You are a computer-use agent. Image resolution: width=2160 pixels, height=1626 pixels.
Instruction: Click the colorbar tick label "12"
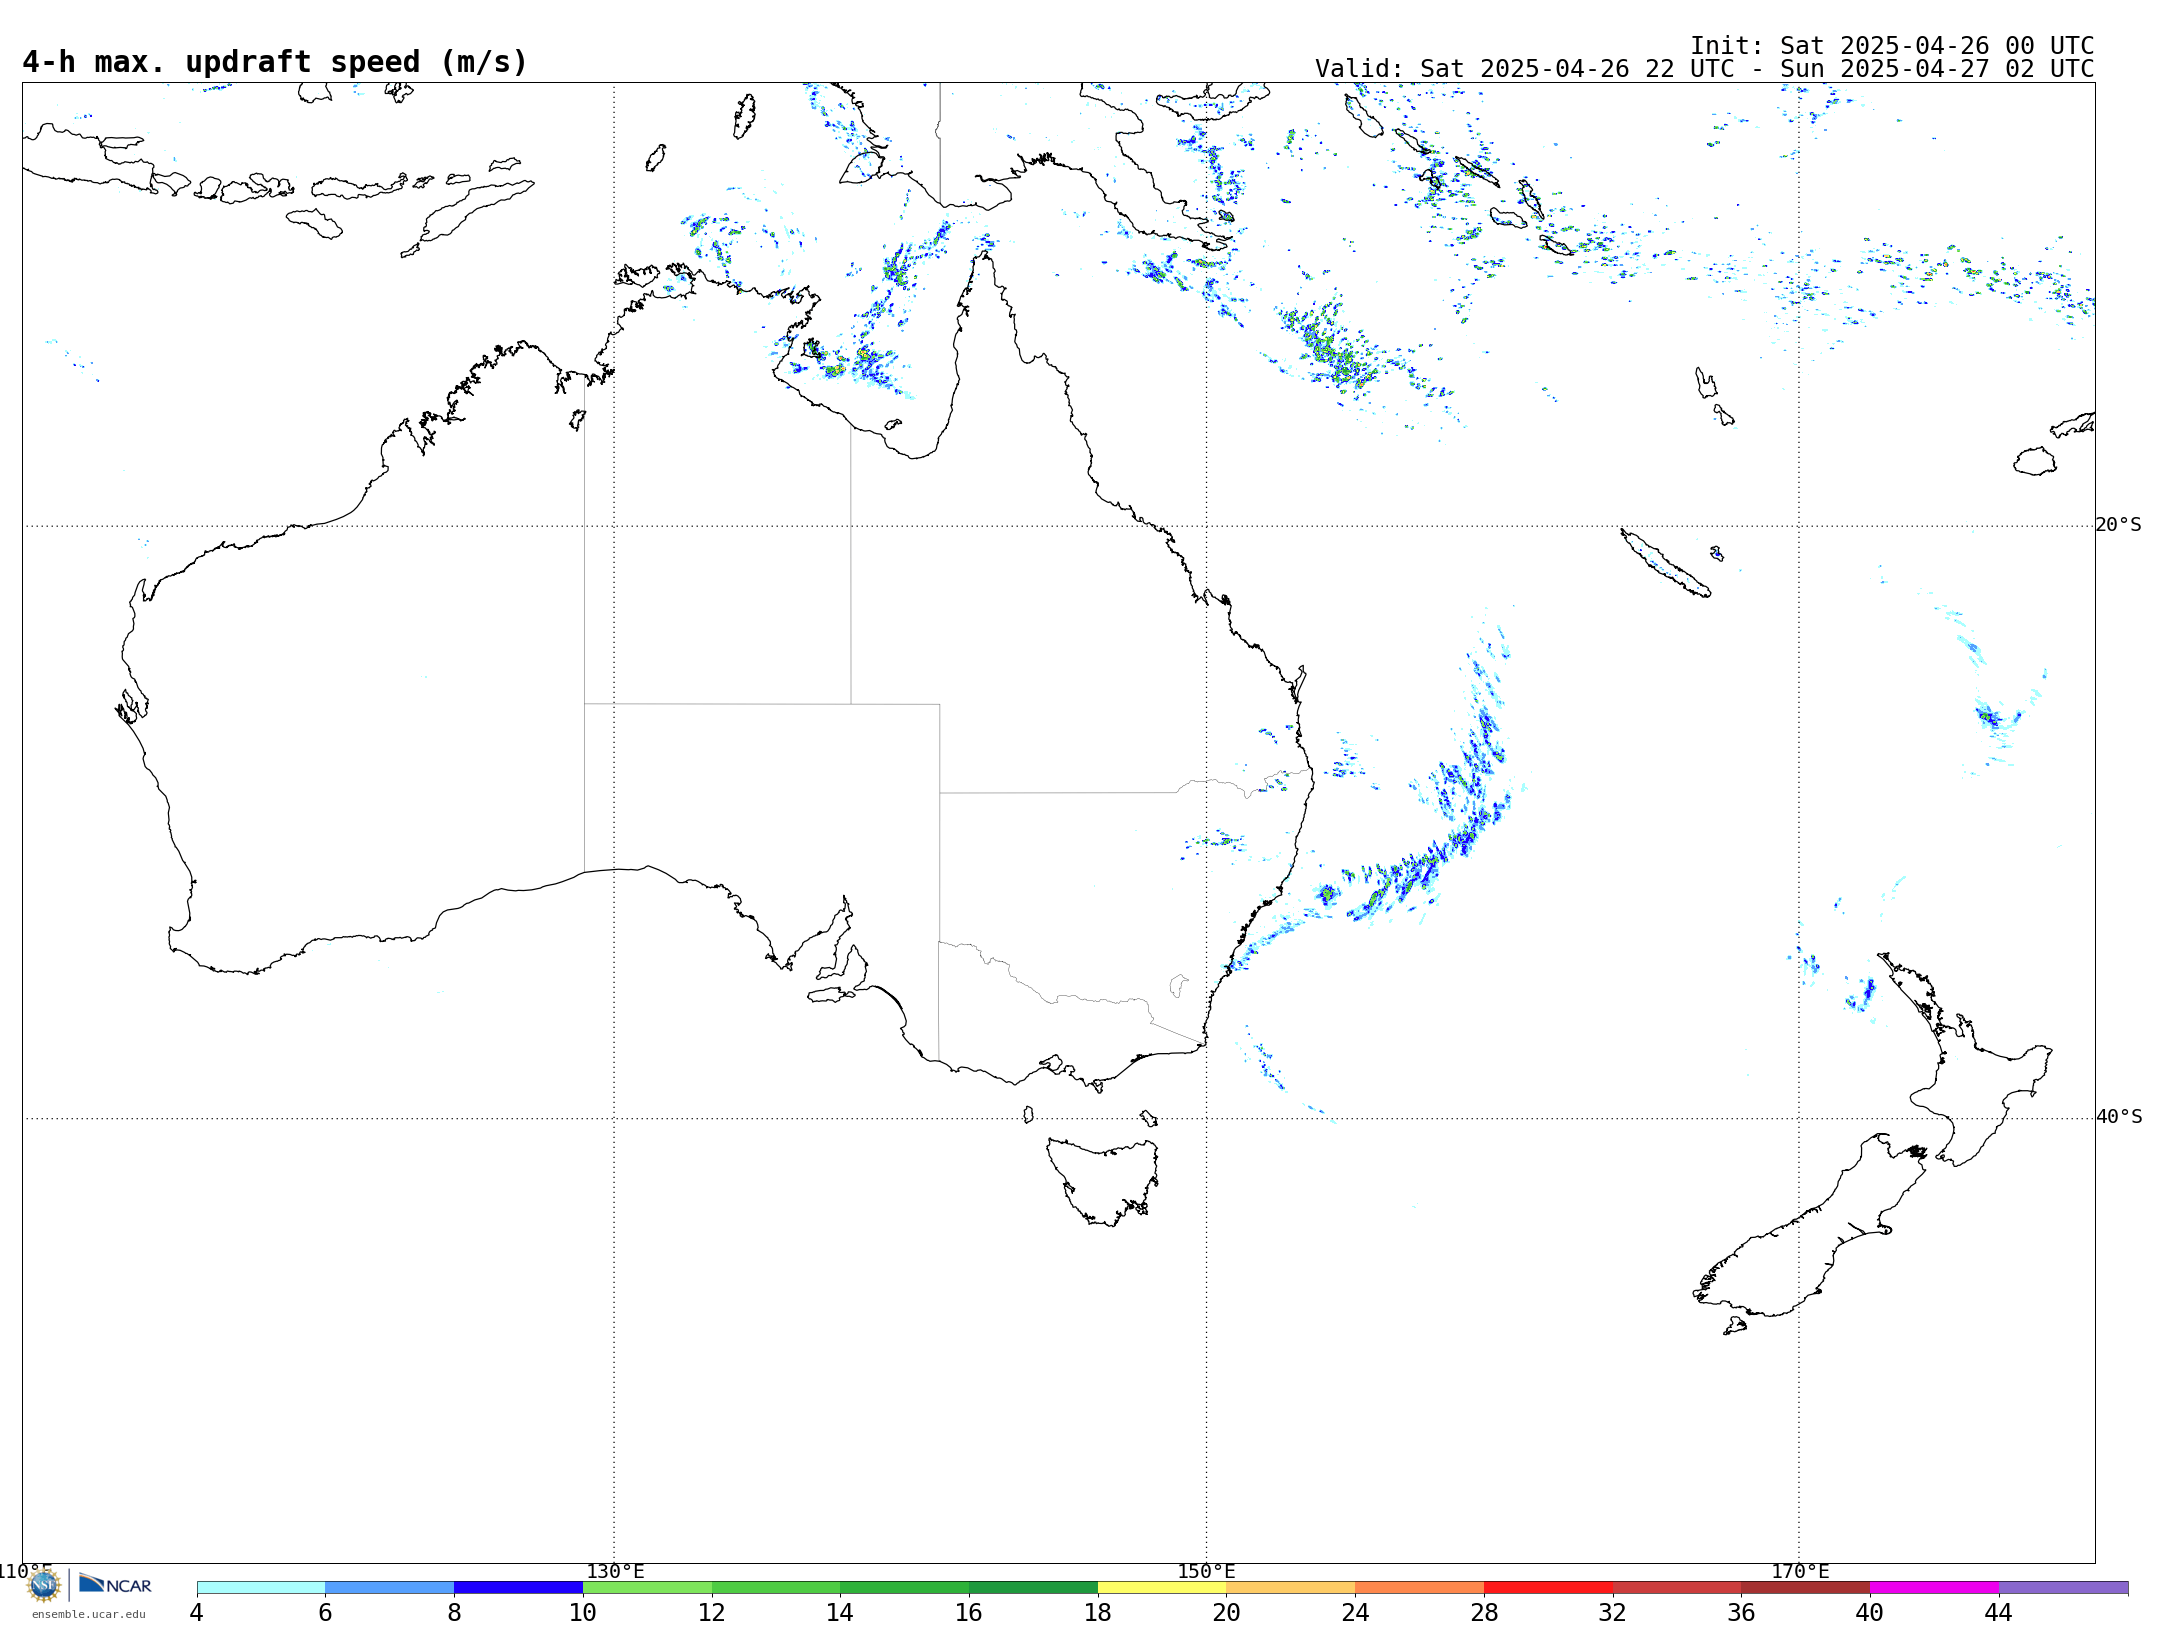(712, 1613)
